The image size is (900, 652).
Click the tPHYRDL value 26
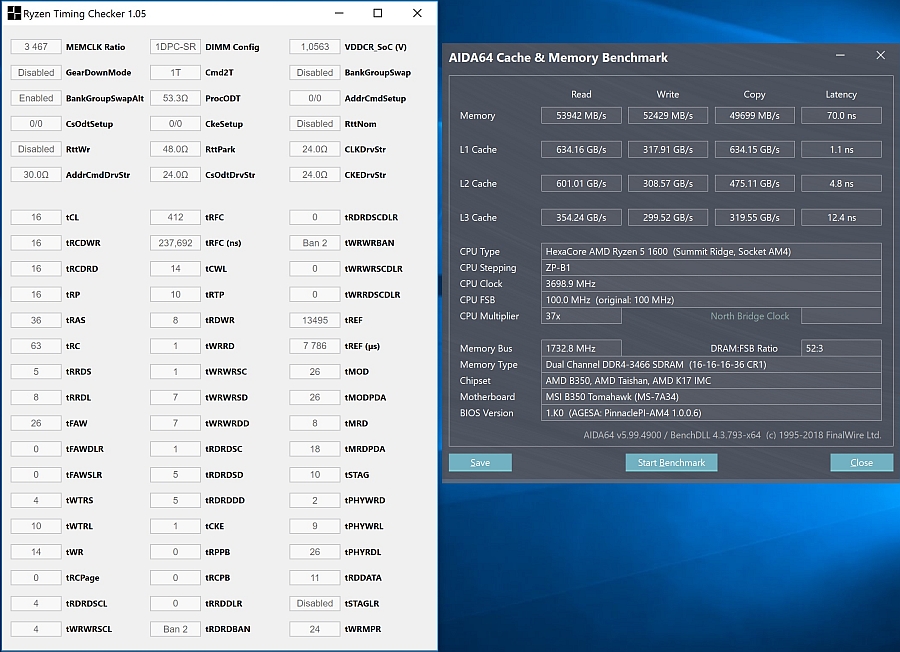(x=315, y=552)
